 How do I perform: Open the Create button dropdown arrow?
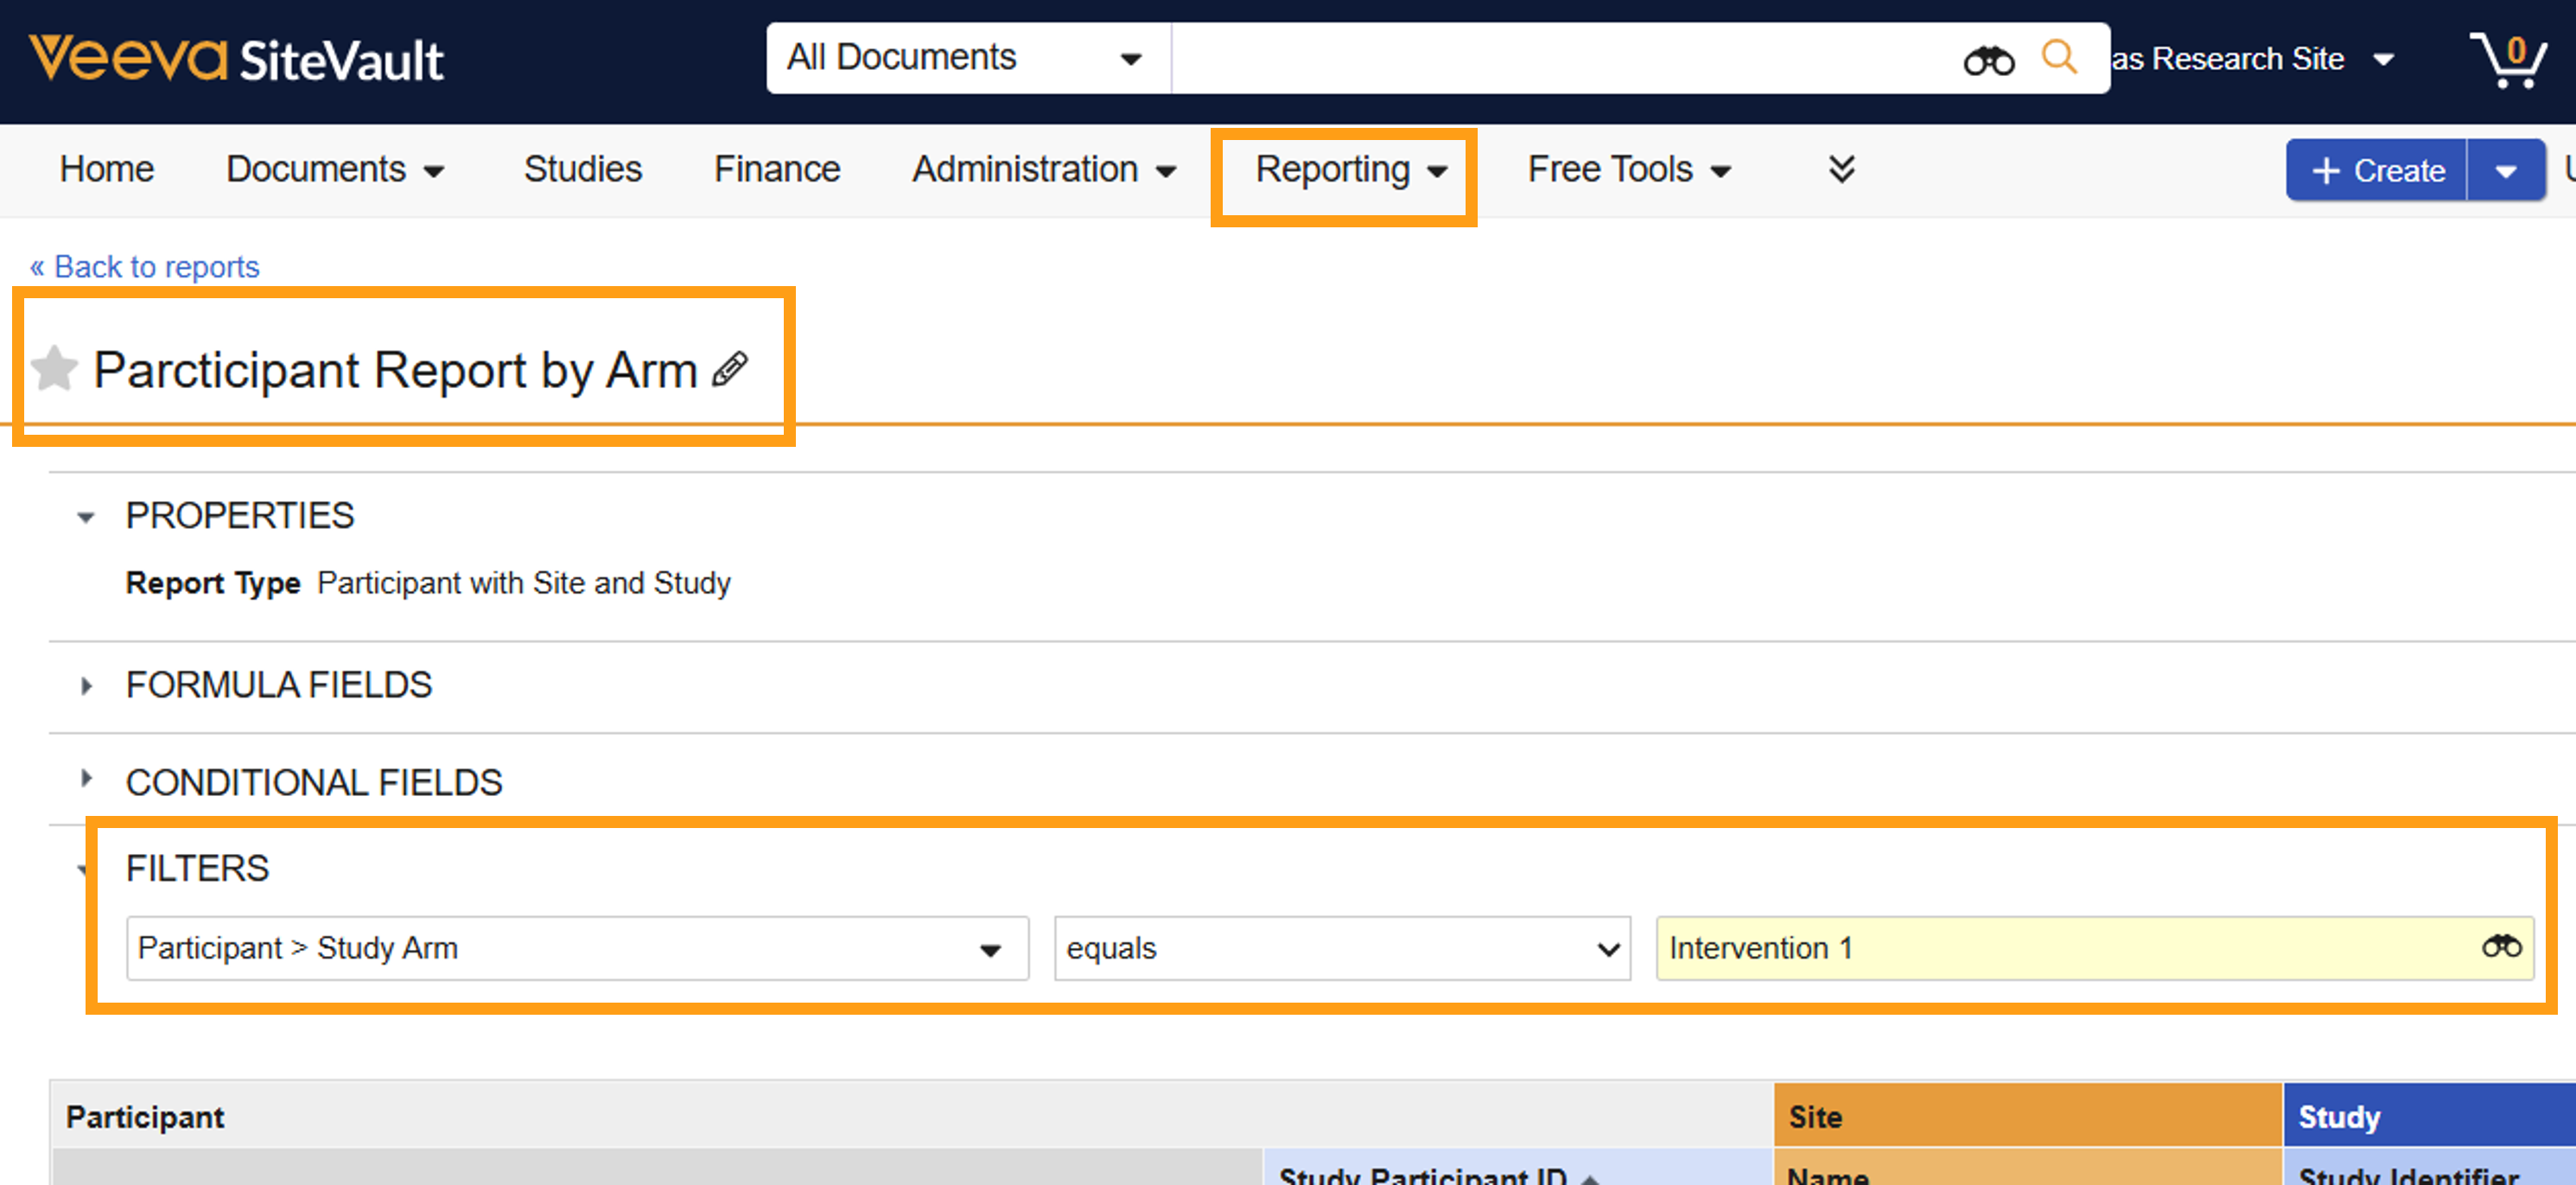[2505, 171]
